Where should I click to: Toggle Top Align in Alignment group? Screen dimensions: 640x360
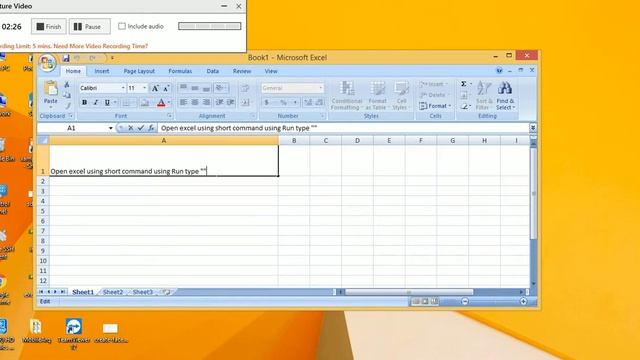(184, 88)
